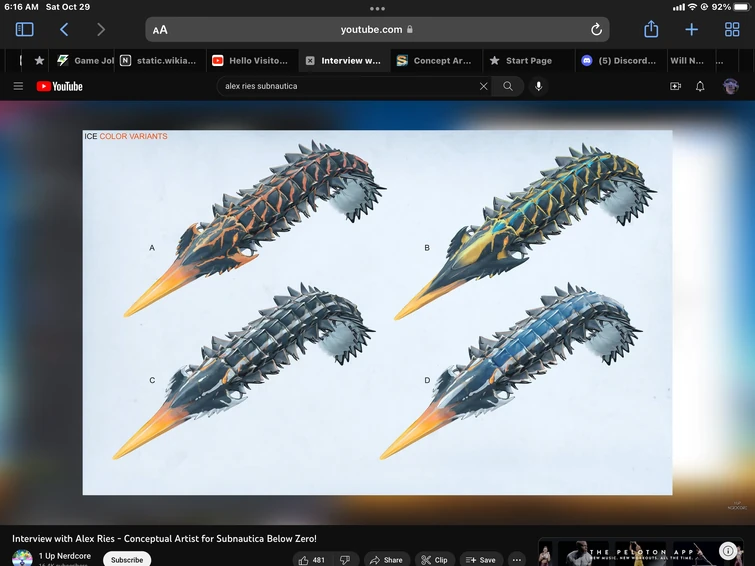Click the video title text
Viewport: 755px width, 566px height.
coord(164,539)
